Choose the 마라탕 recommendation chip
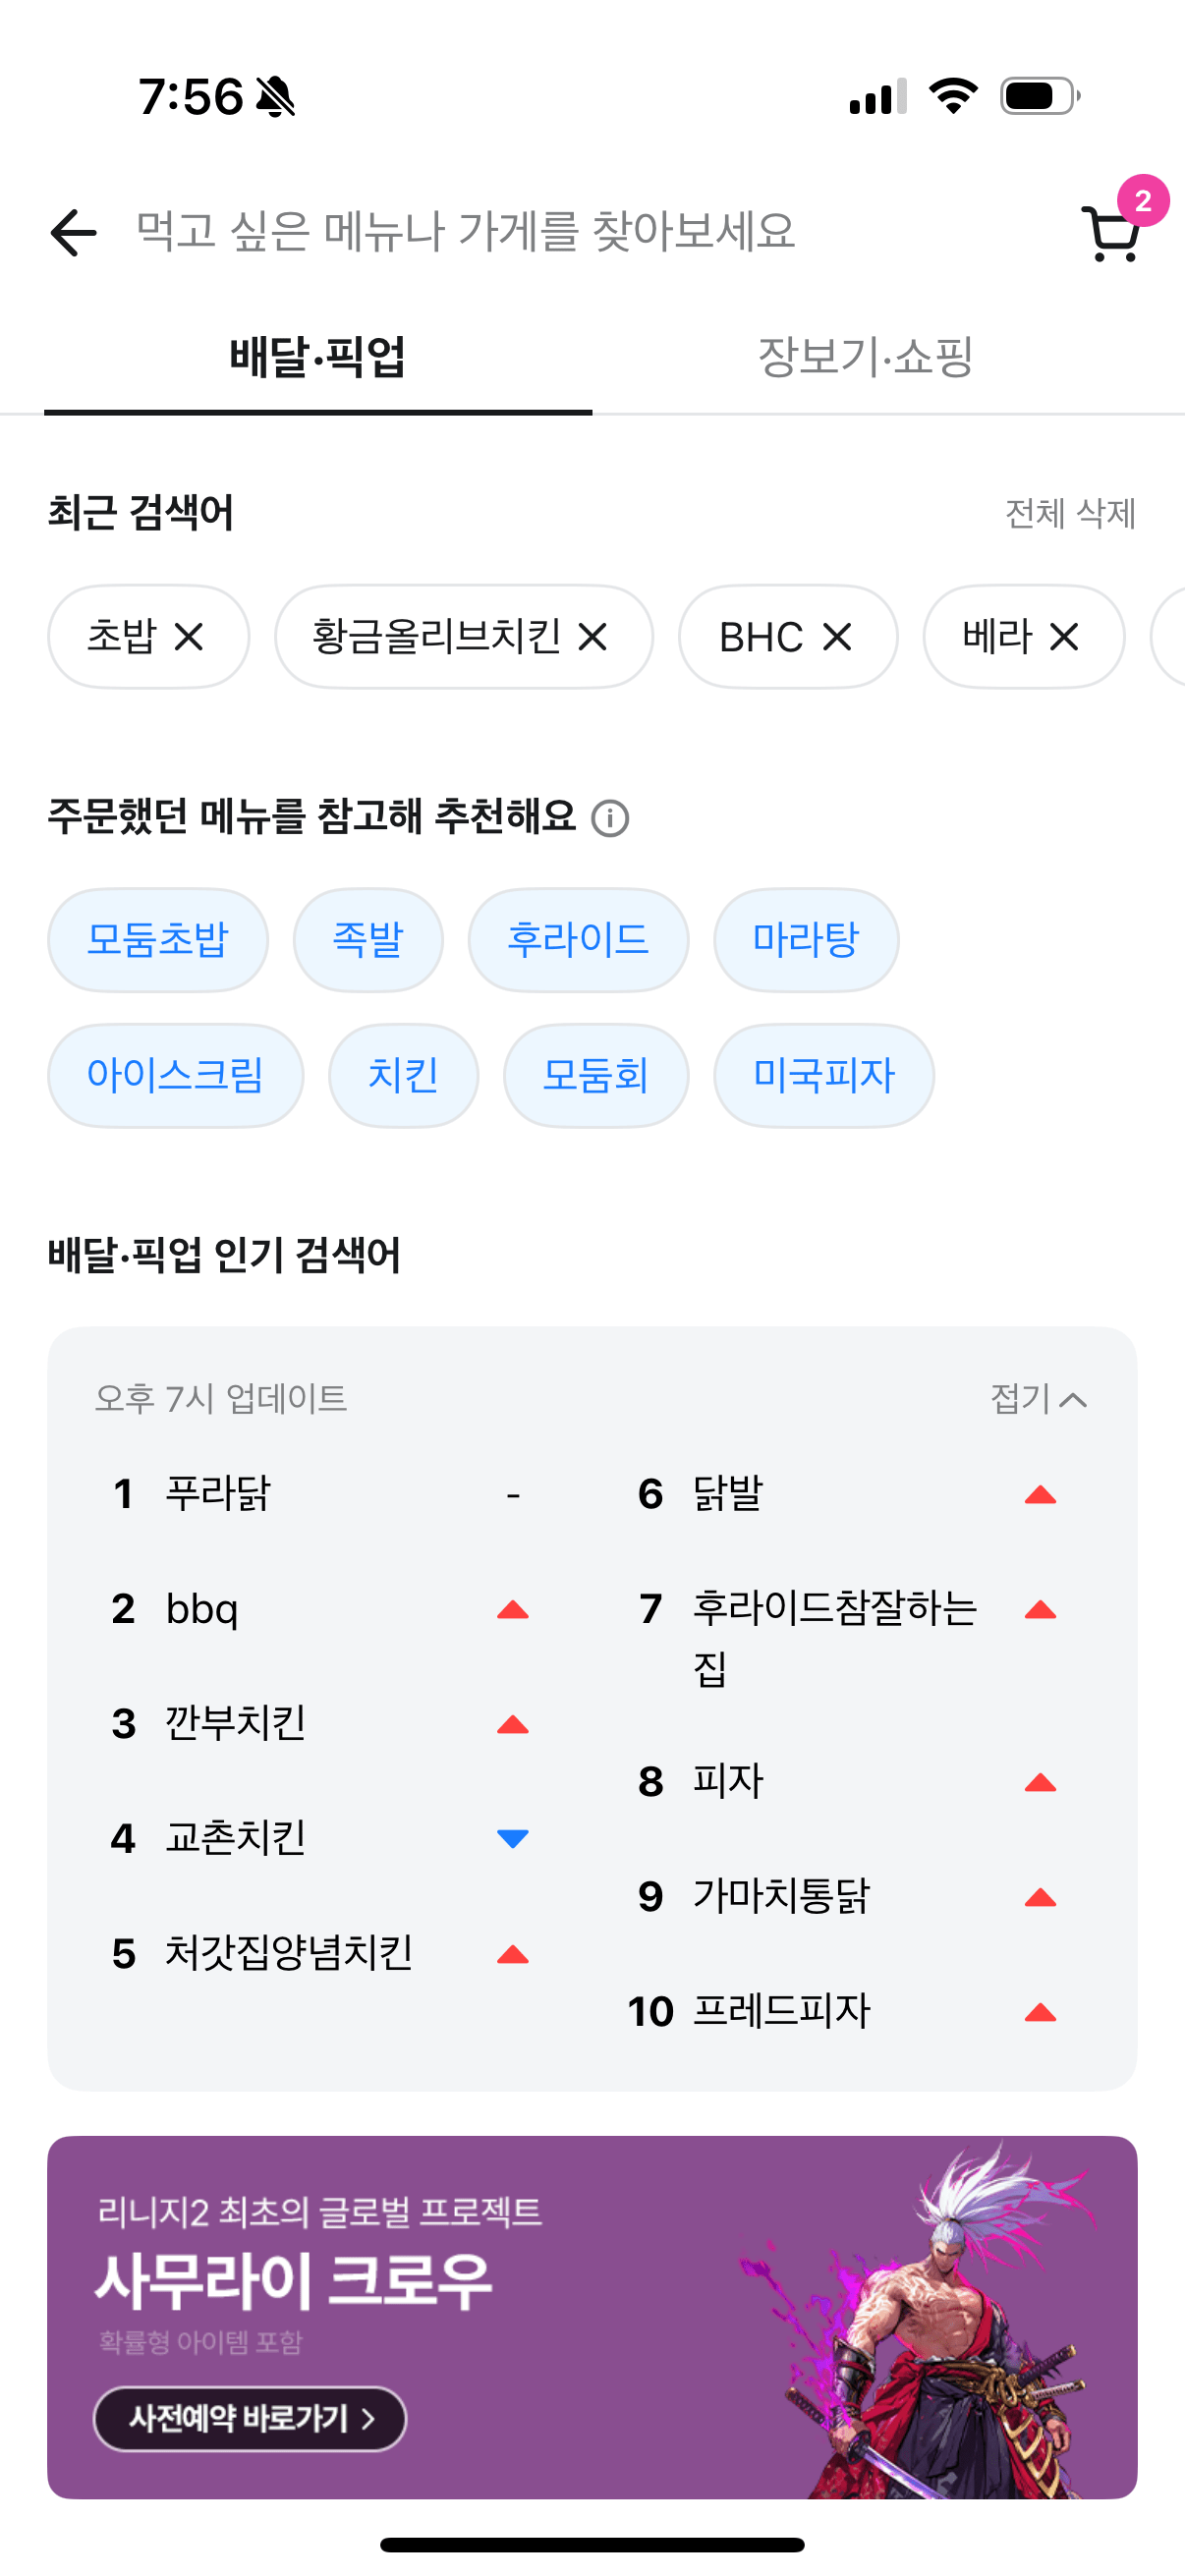The height and width of the screenshot is (2576, 1185). point(805,940)
